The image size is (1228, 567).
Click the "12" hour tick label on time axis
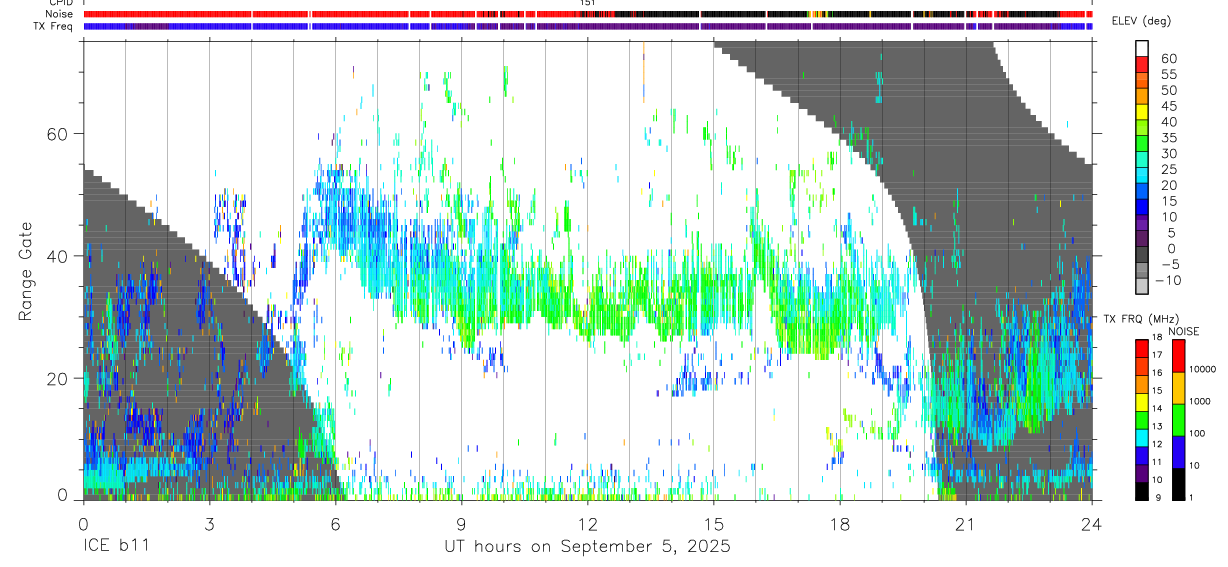pyautogui.click(x=587, y=523)
